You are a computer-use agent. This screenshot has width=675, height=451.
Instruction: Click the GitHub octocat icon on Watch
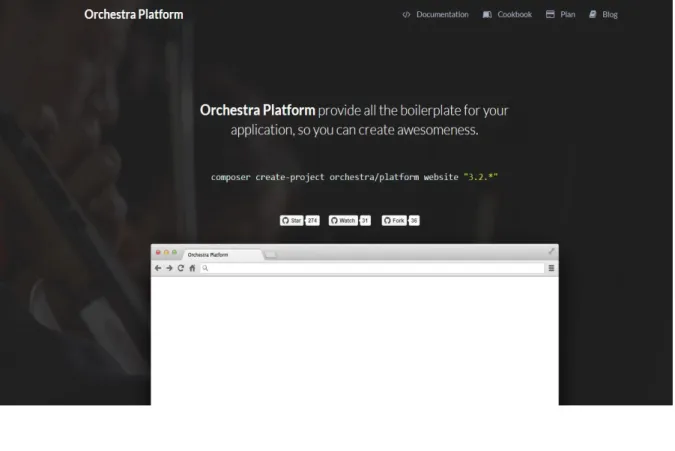pos(334,220)
